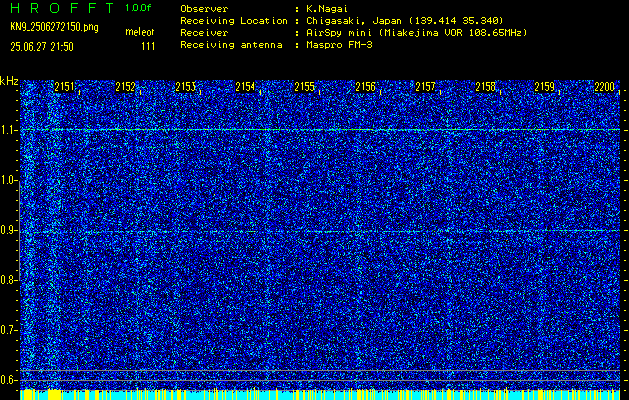Click the AirSpy mini receiver value
The image size is (629, 400).
416,32
